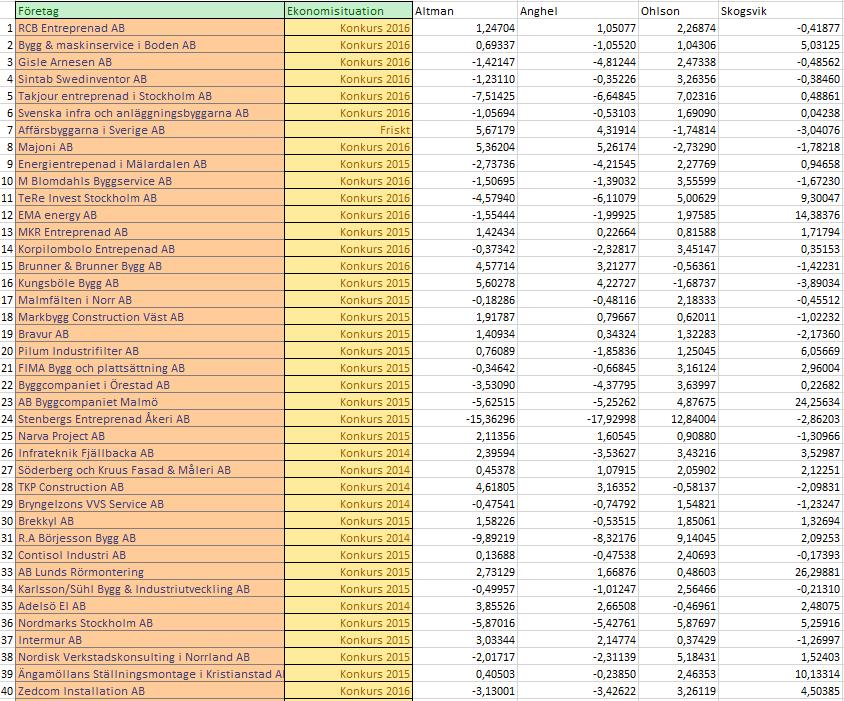Select Anghel value -17,92998

coord(577,419)
